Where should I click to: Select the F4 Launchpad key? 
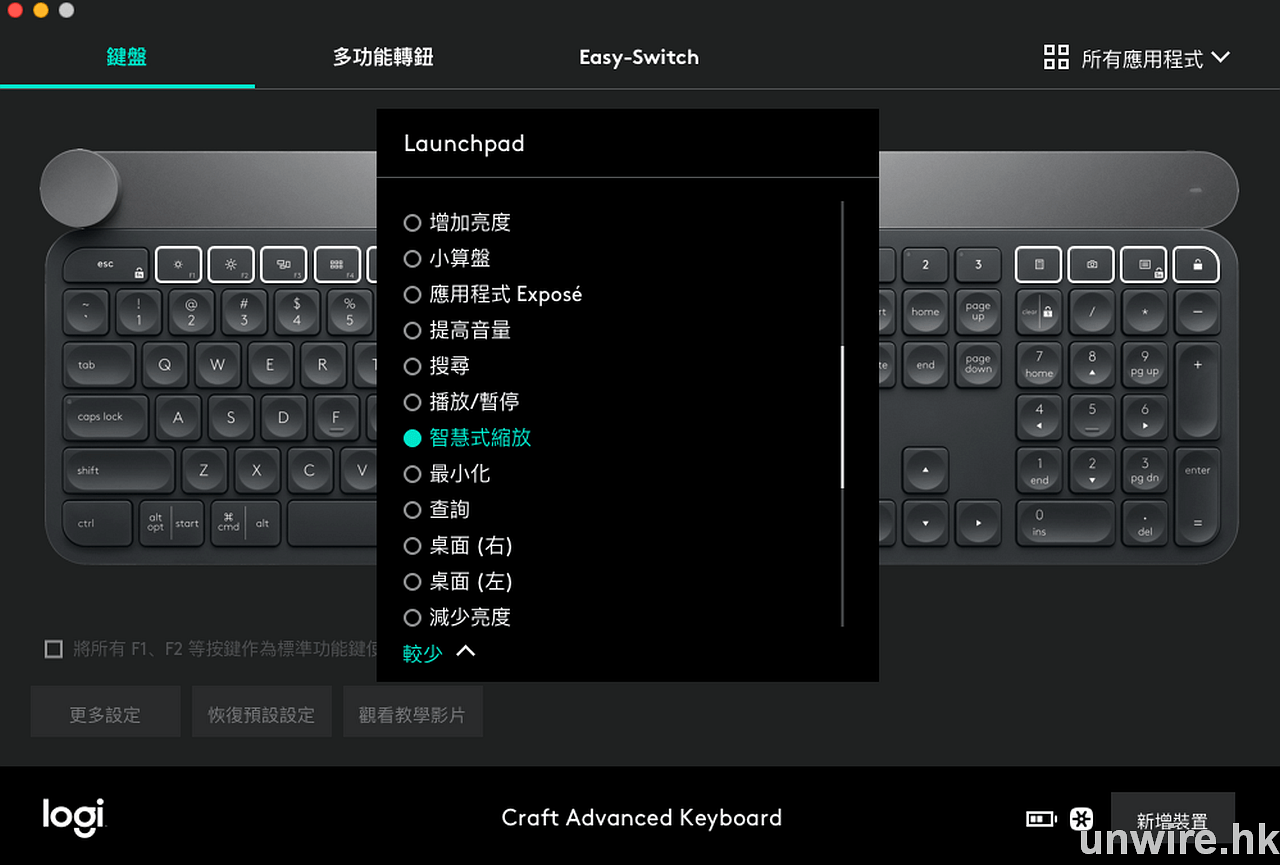(x=337, y=265)
